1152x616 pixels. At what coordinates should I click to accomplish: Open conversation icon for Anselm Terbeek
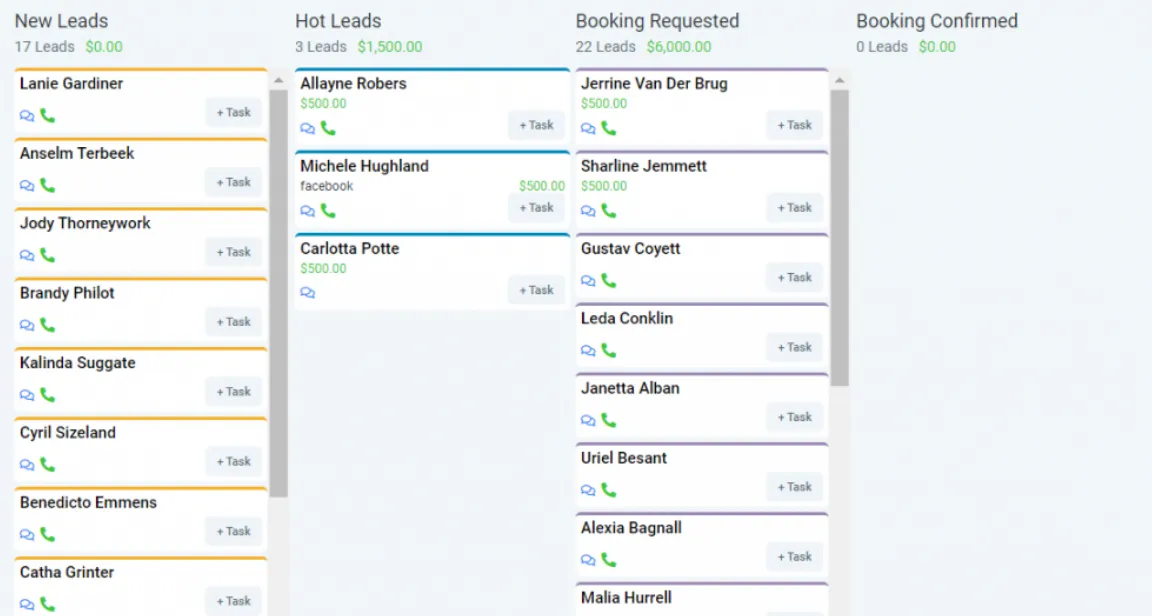point(27,186)
